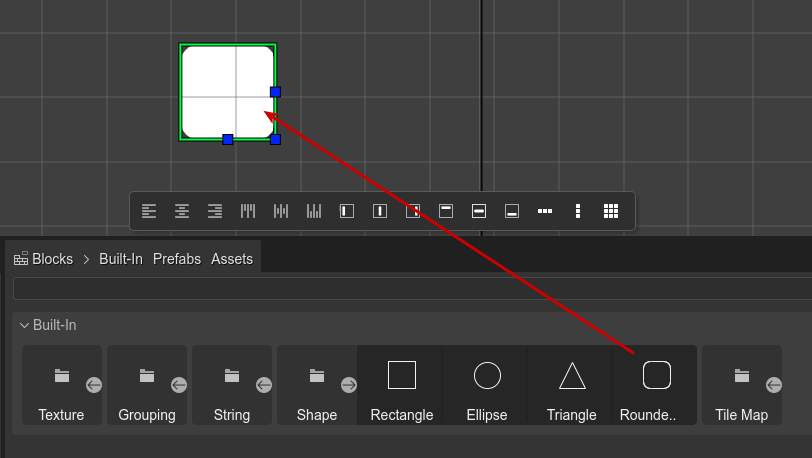Viewport: 812px width, 458px height.
Task: Select the Ellipse shape block
Action: (487, 385)
